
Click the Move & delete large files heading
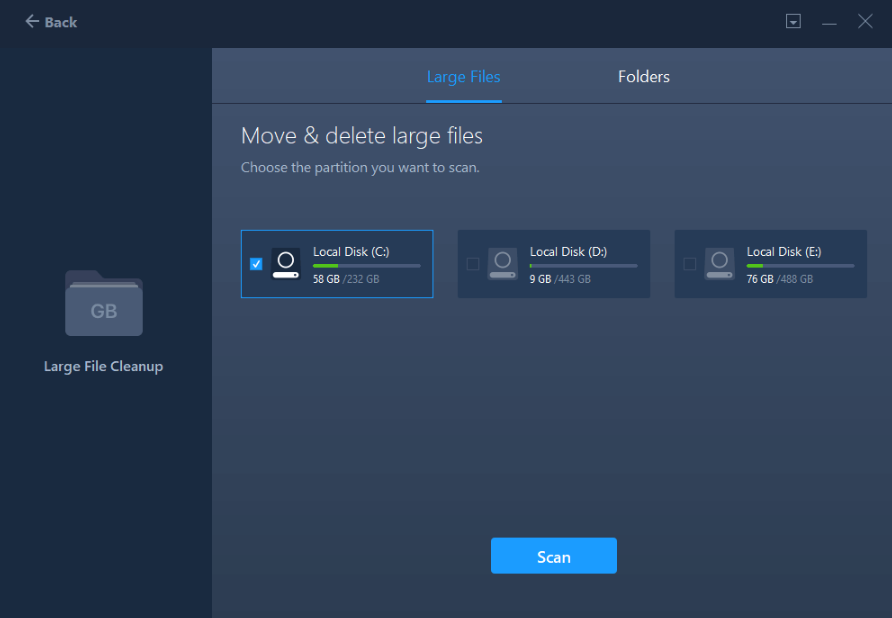tap(362, 136)
